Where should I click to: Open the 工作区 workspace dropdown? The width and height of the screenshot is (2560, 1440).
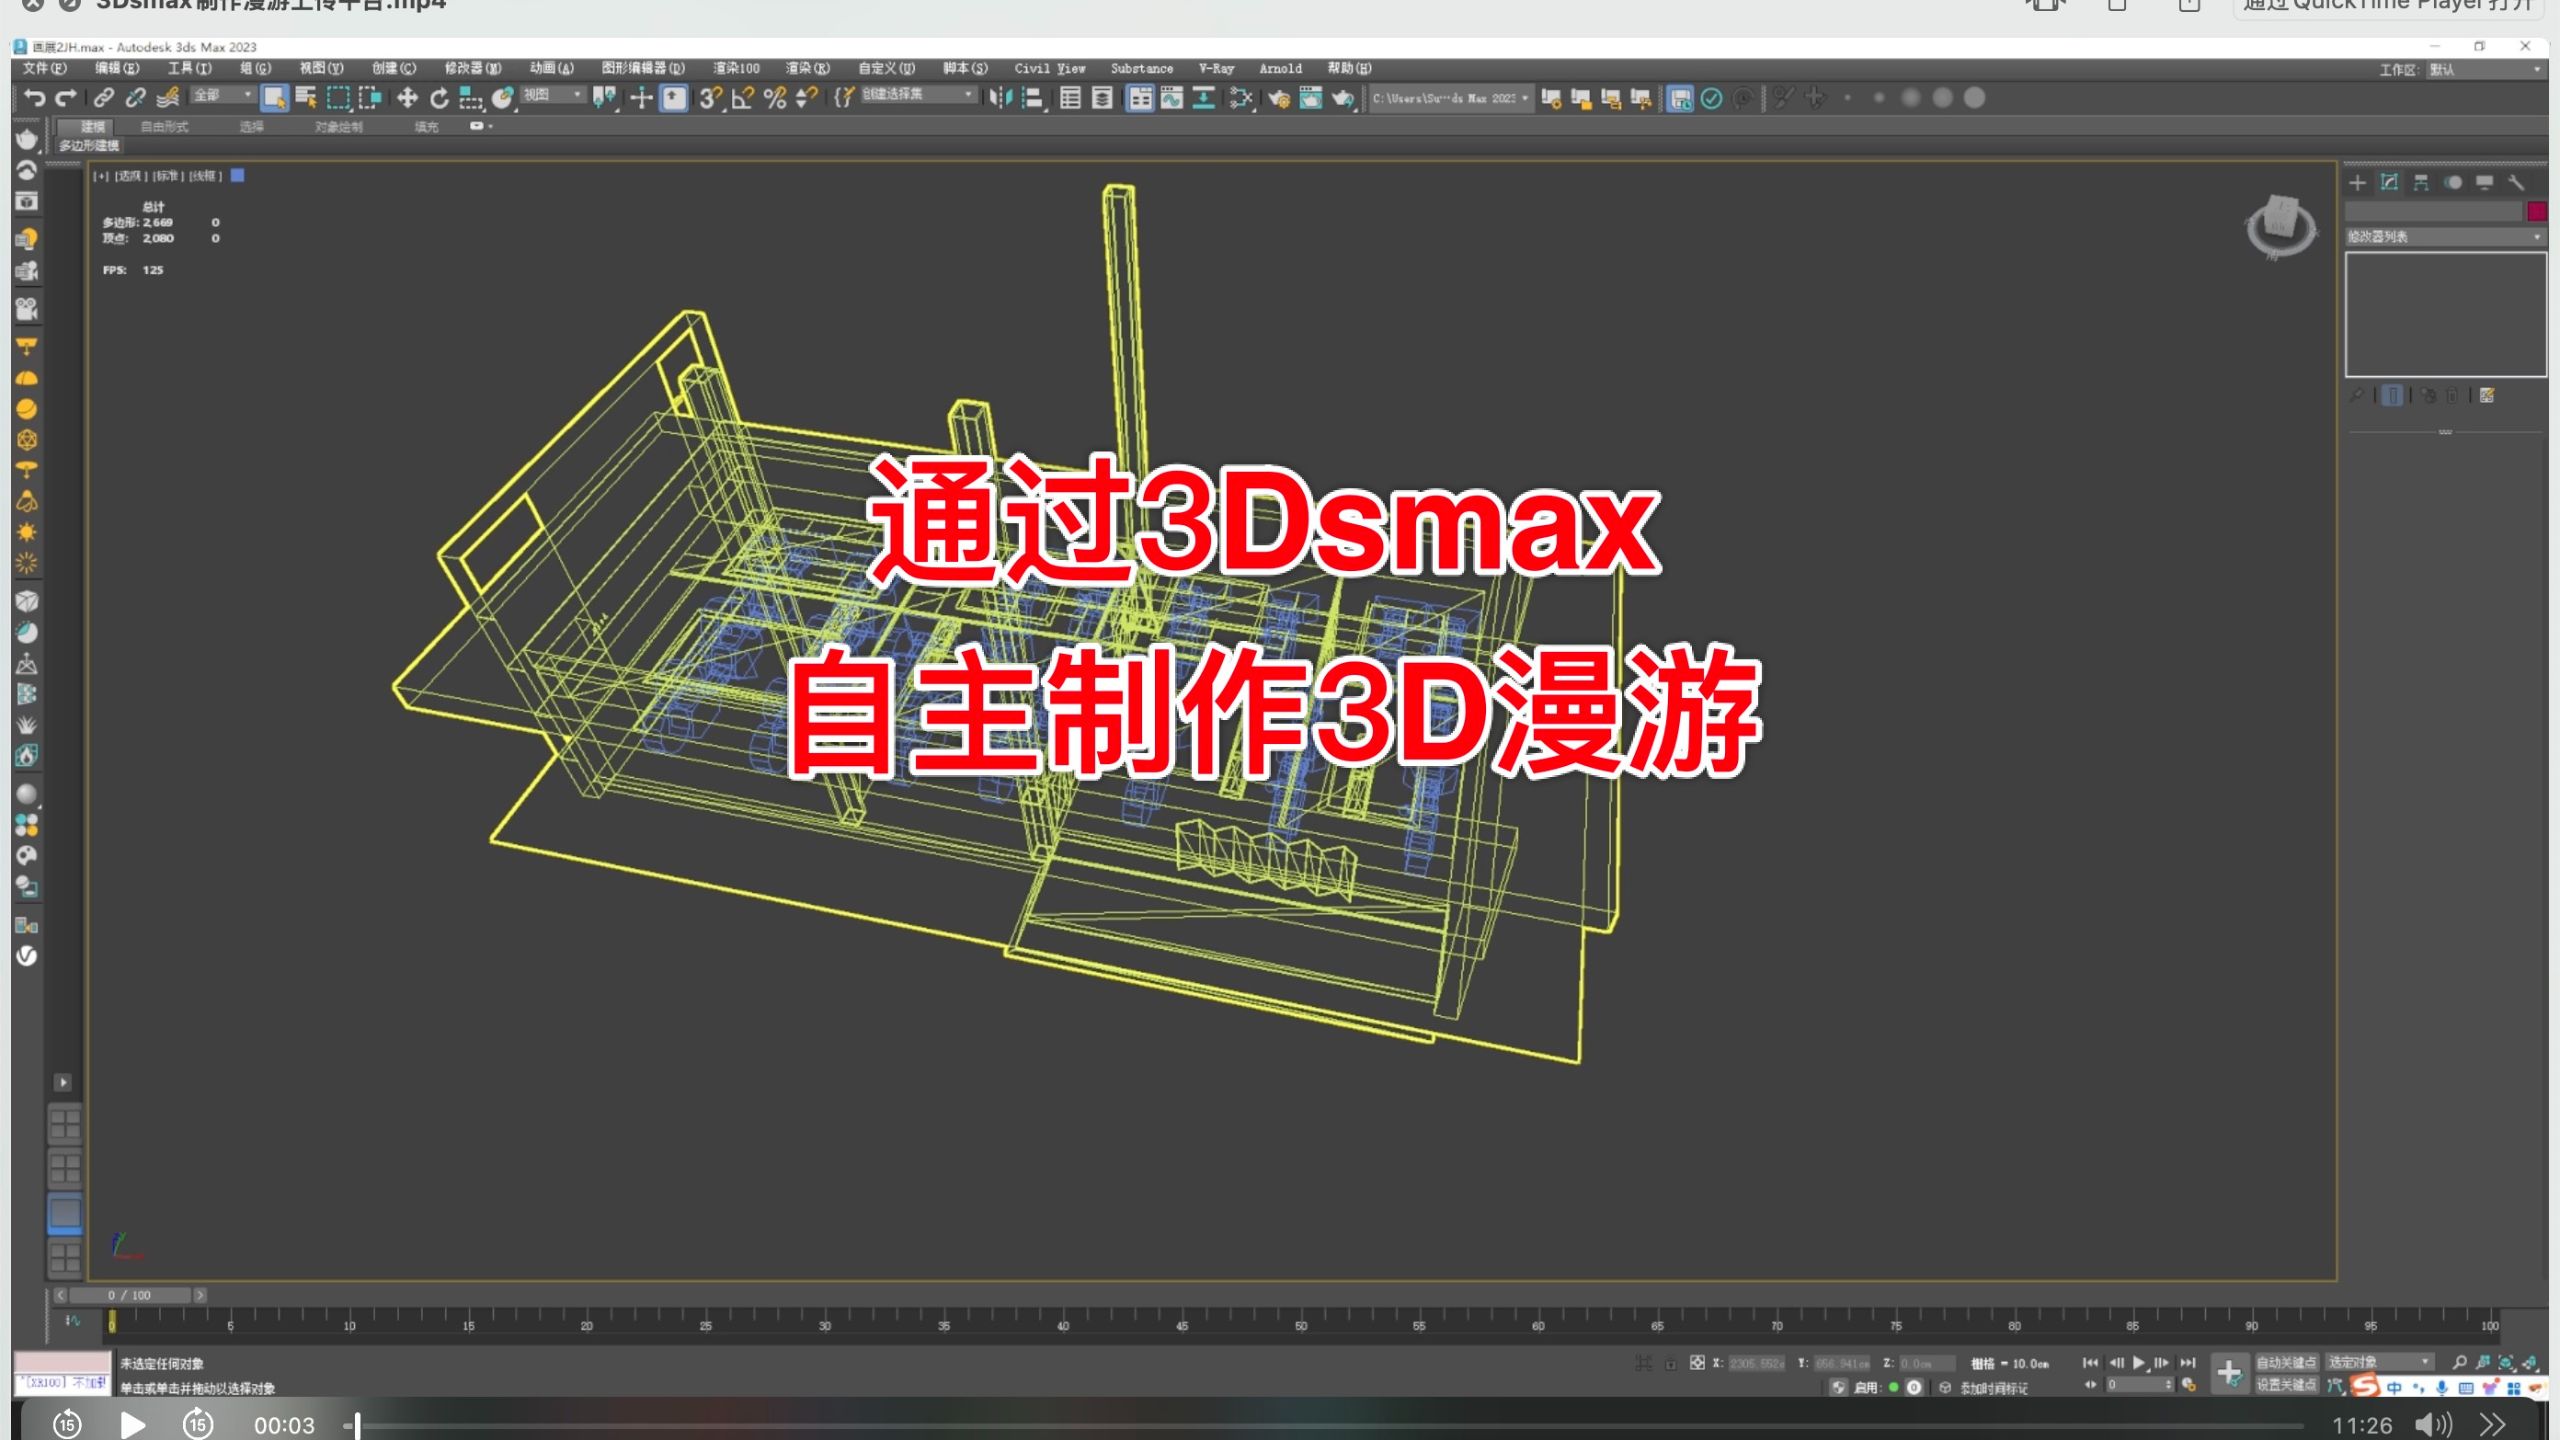click(2484, 69)
